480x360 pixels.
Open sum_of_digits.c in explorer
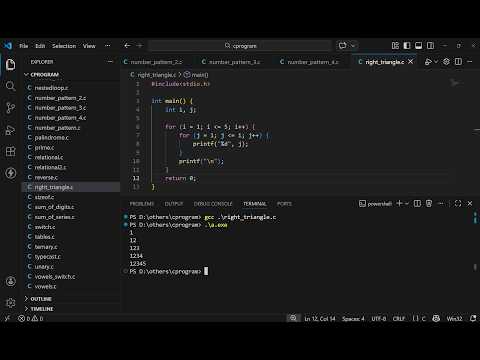(x=54, y=207)
